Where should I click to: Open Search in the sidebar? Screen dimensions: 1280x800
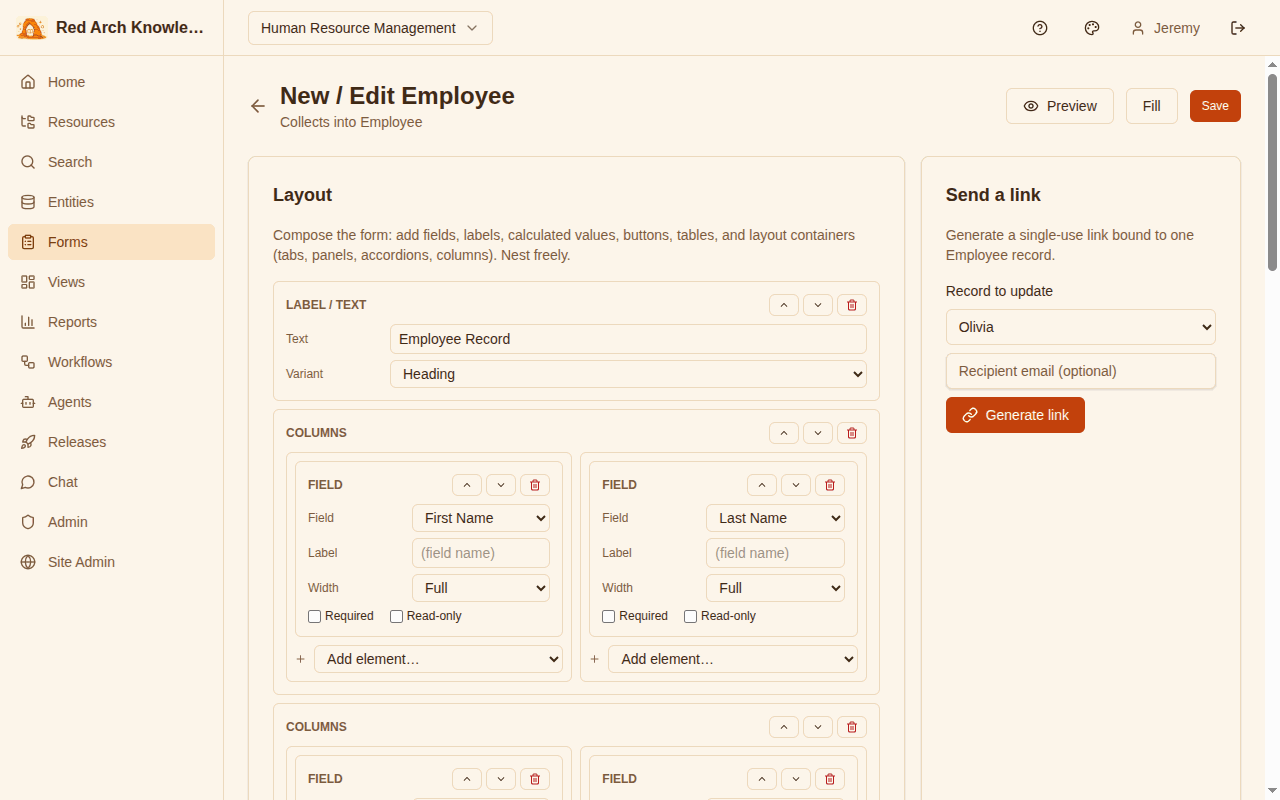tap(111, 162)
